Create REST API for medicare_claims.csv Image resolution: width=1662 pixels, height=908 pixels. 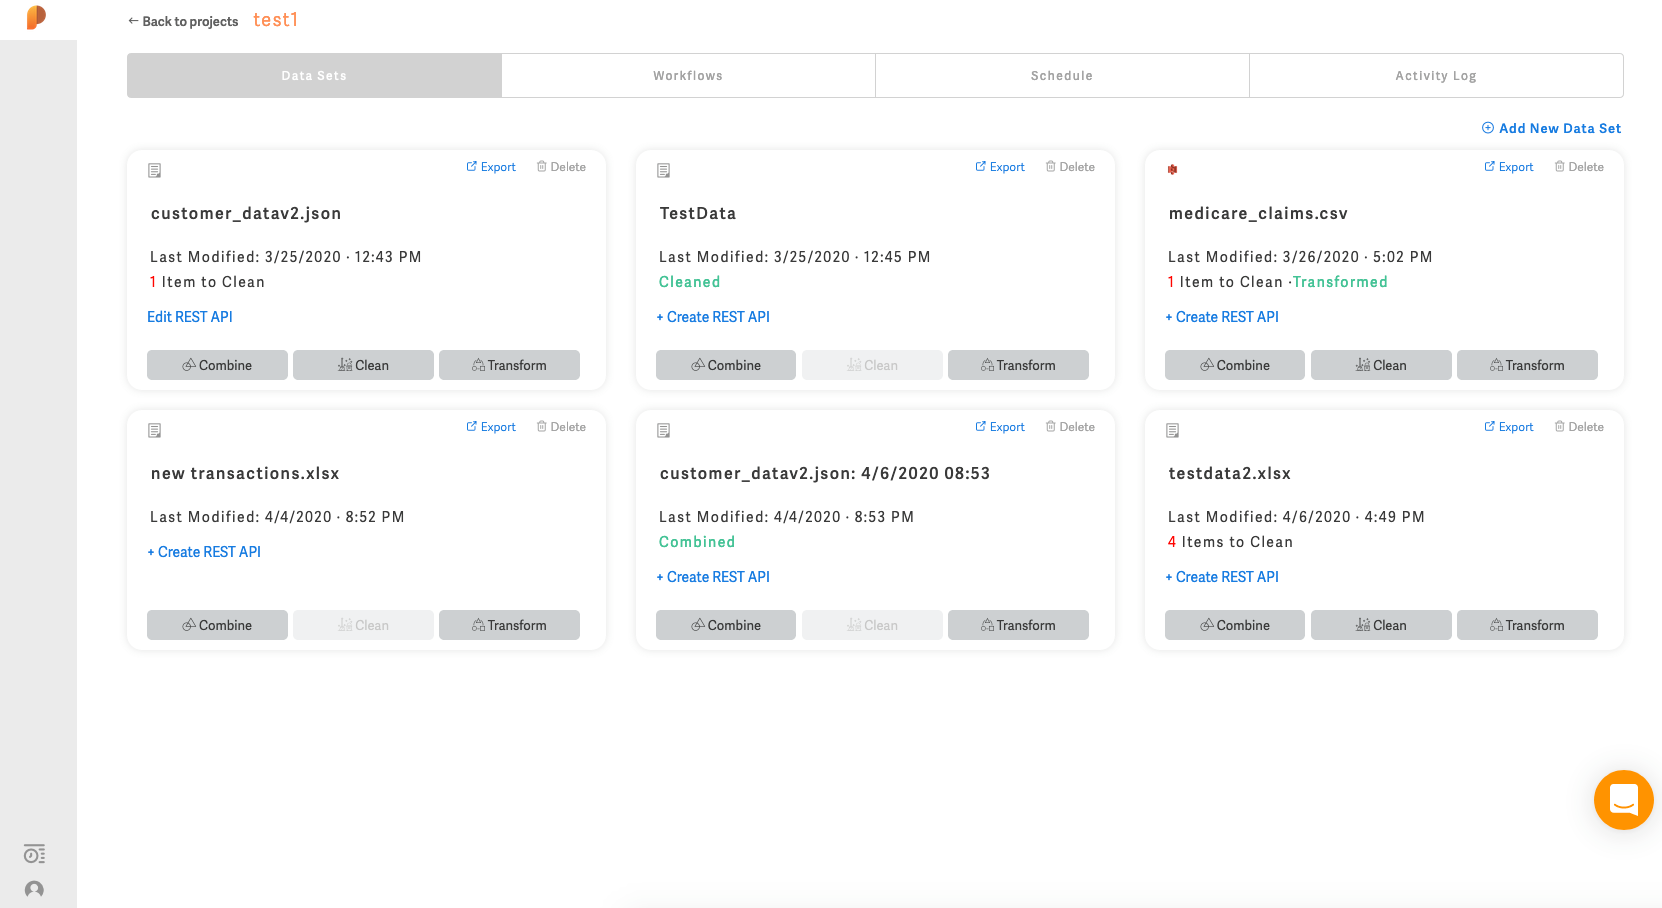click(1222, 317)
